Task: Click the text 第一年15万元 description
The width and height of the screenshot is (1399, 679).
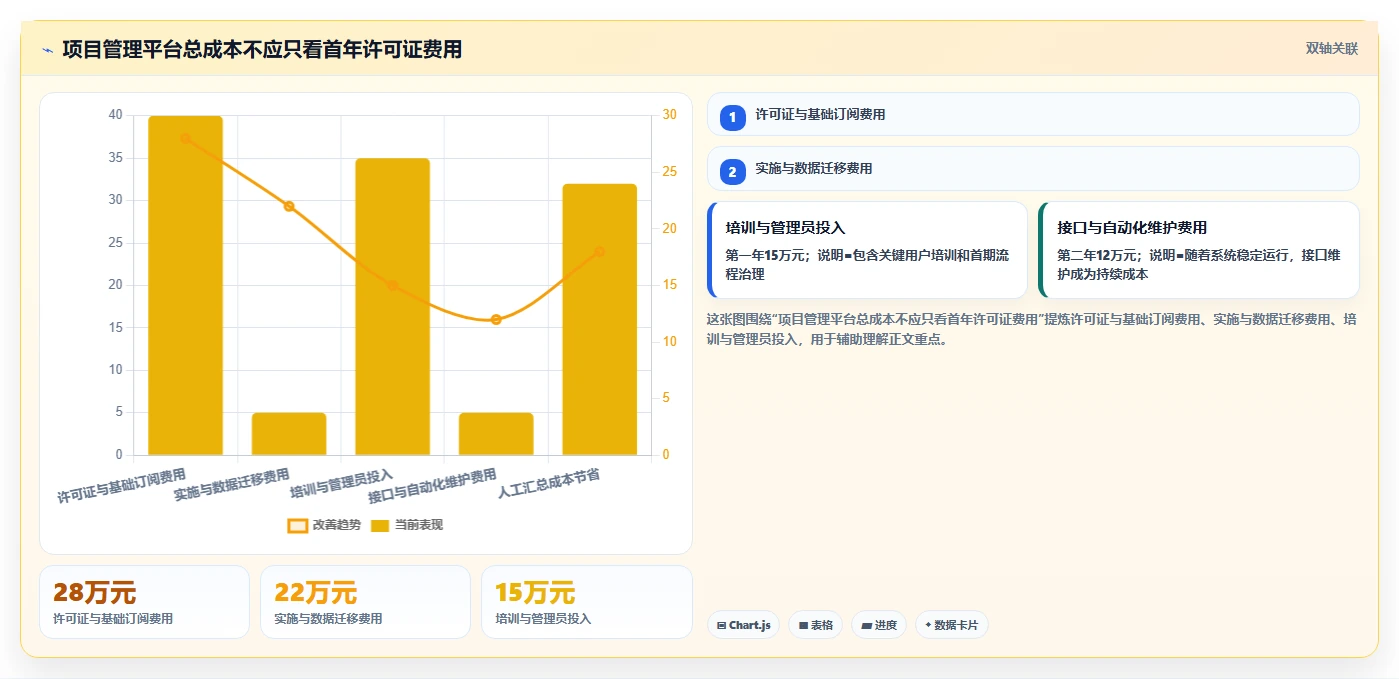Action: [869, 265]
